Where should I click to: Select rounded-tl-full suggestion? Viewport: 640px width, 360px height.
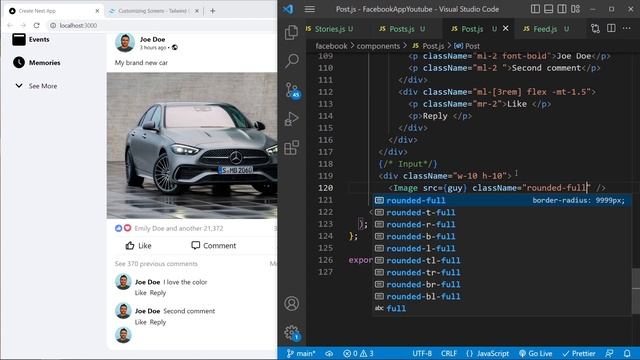click(x=502, y=260)
